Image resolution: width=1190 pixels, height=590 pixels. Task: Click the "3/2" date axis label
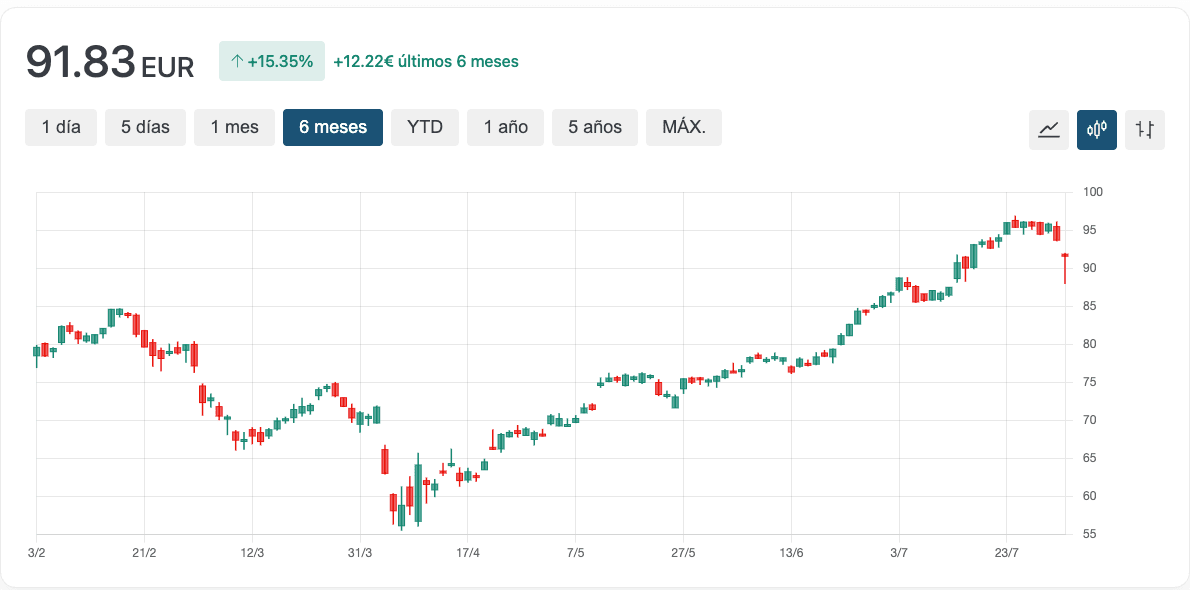(x=38, y=550)
